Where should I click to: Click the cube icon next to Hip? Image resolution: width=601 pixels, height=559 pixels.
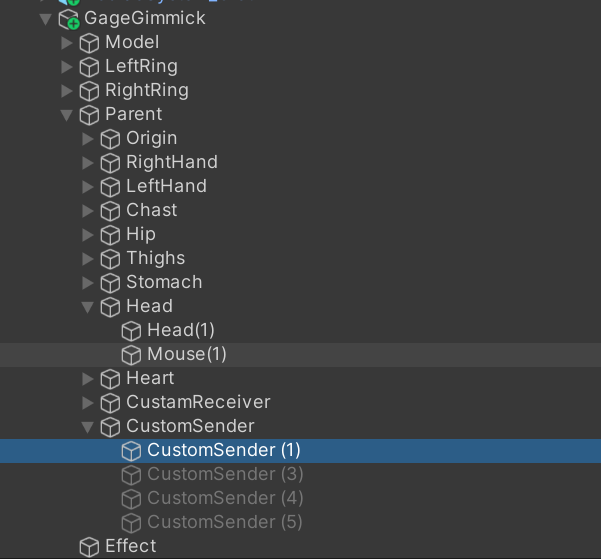point(110,235)
